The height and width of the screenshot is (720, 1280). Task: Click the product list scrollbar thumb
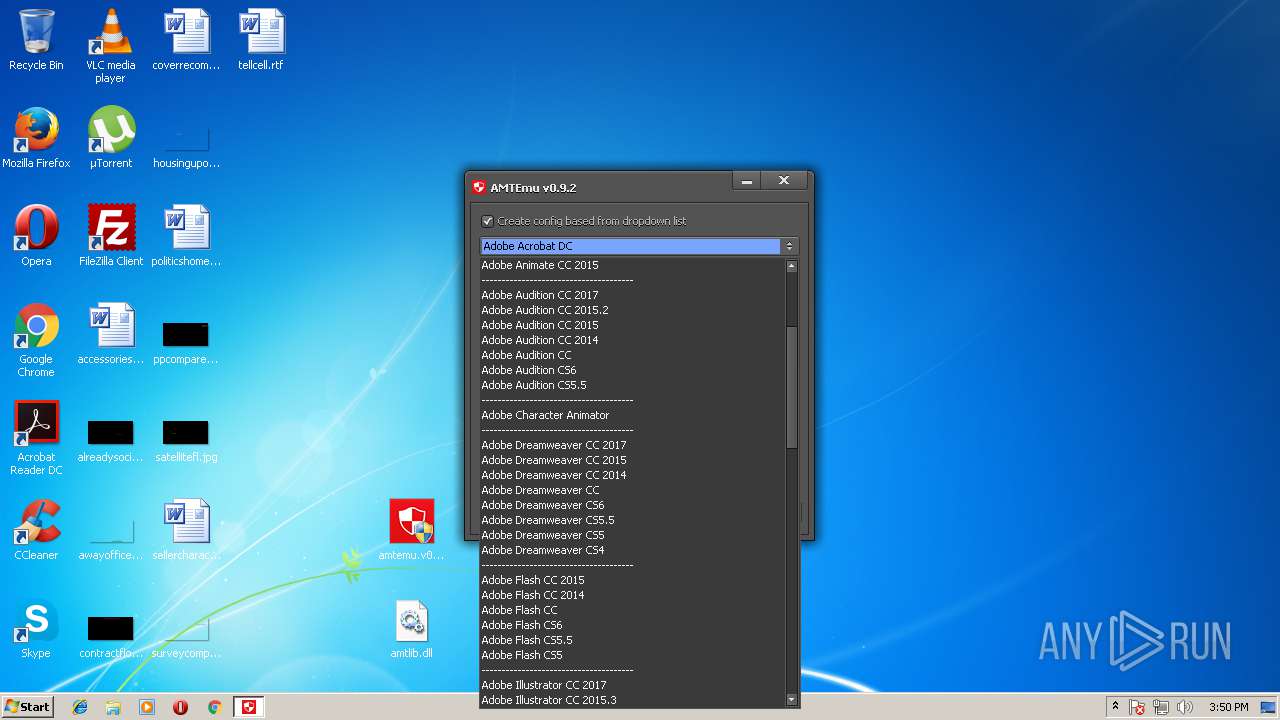coord(791,387)
